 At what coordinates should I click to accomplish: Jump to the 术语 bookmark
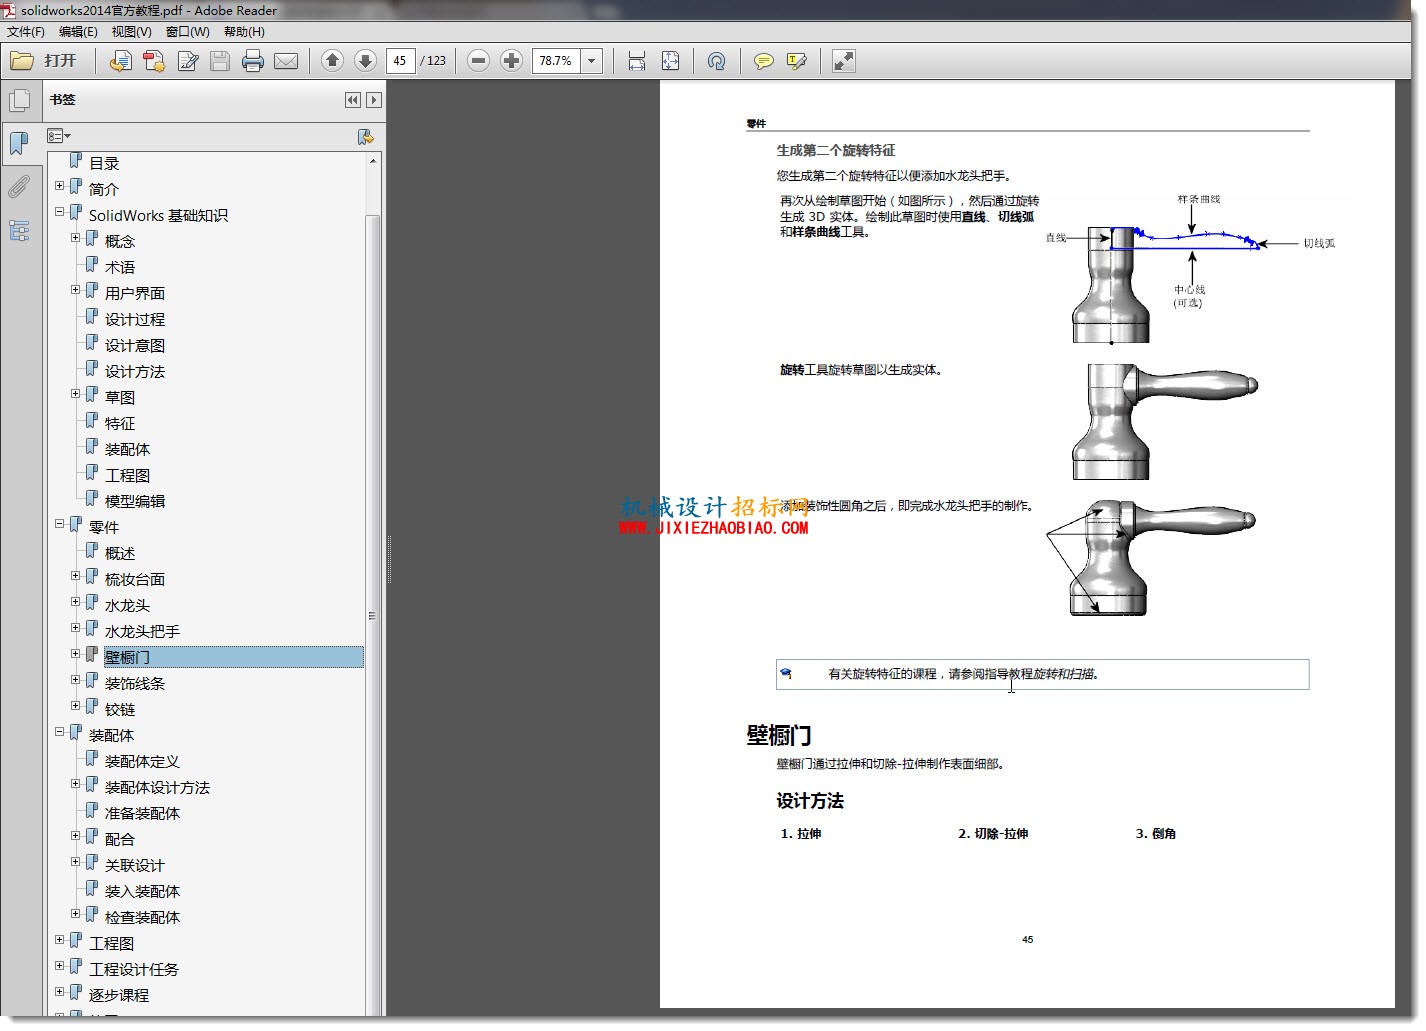tap(120, 268)
